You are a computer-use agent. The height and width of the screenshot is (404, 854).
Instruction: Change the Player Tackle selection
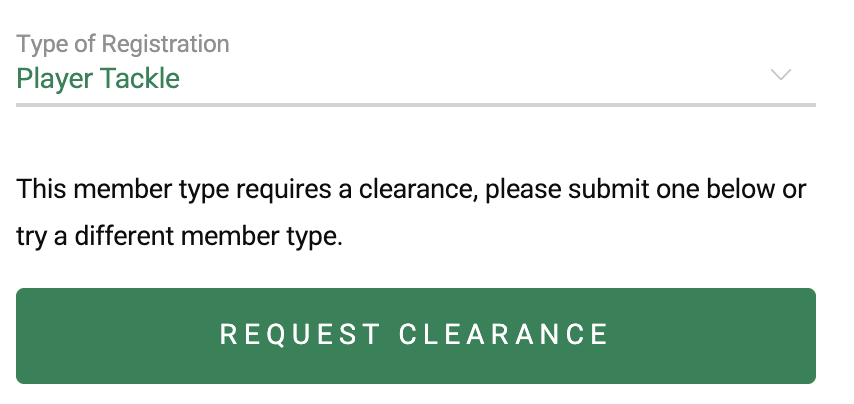416,78
